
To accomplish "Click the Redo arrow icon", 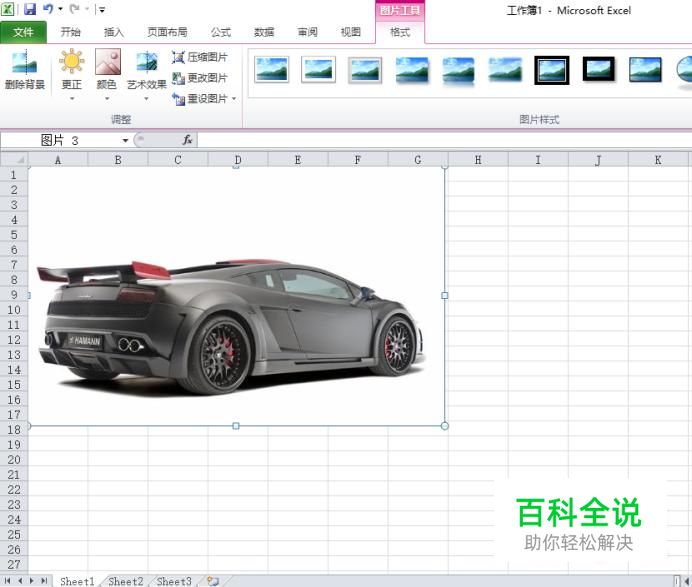I will [x=74, y=8].
